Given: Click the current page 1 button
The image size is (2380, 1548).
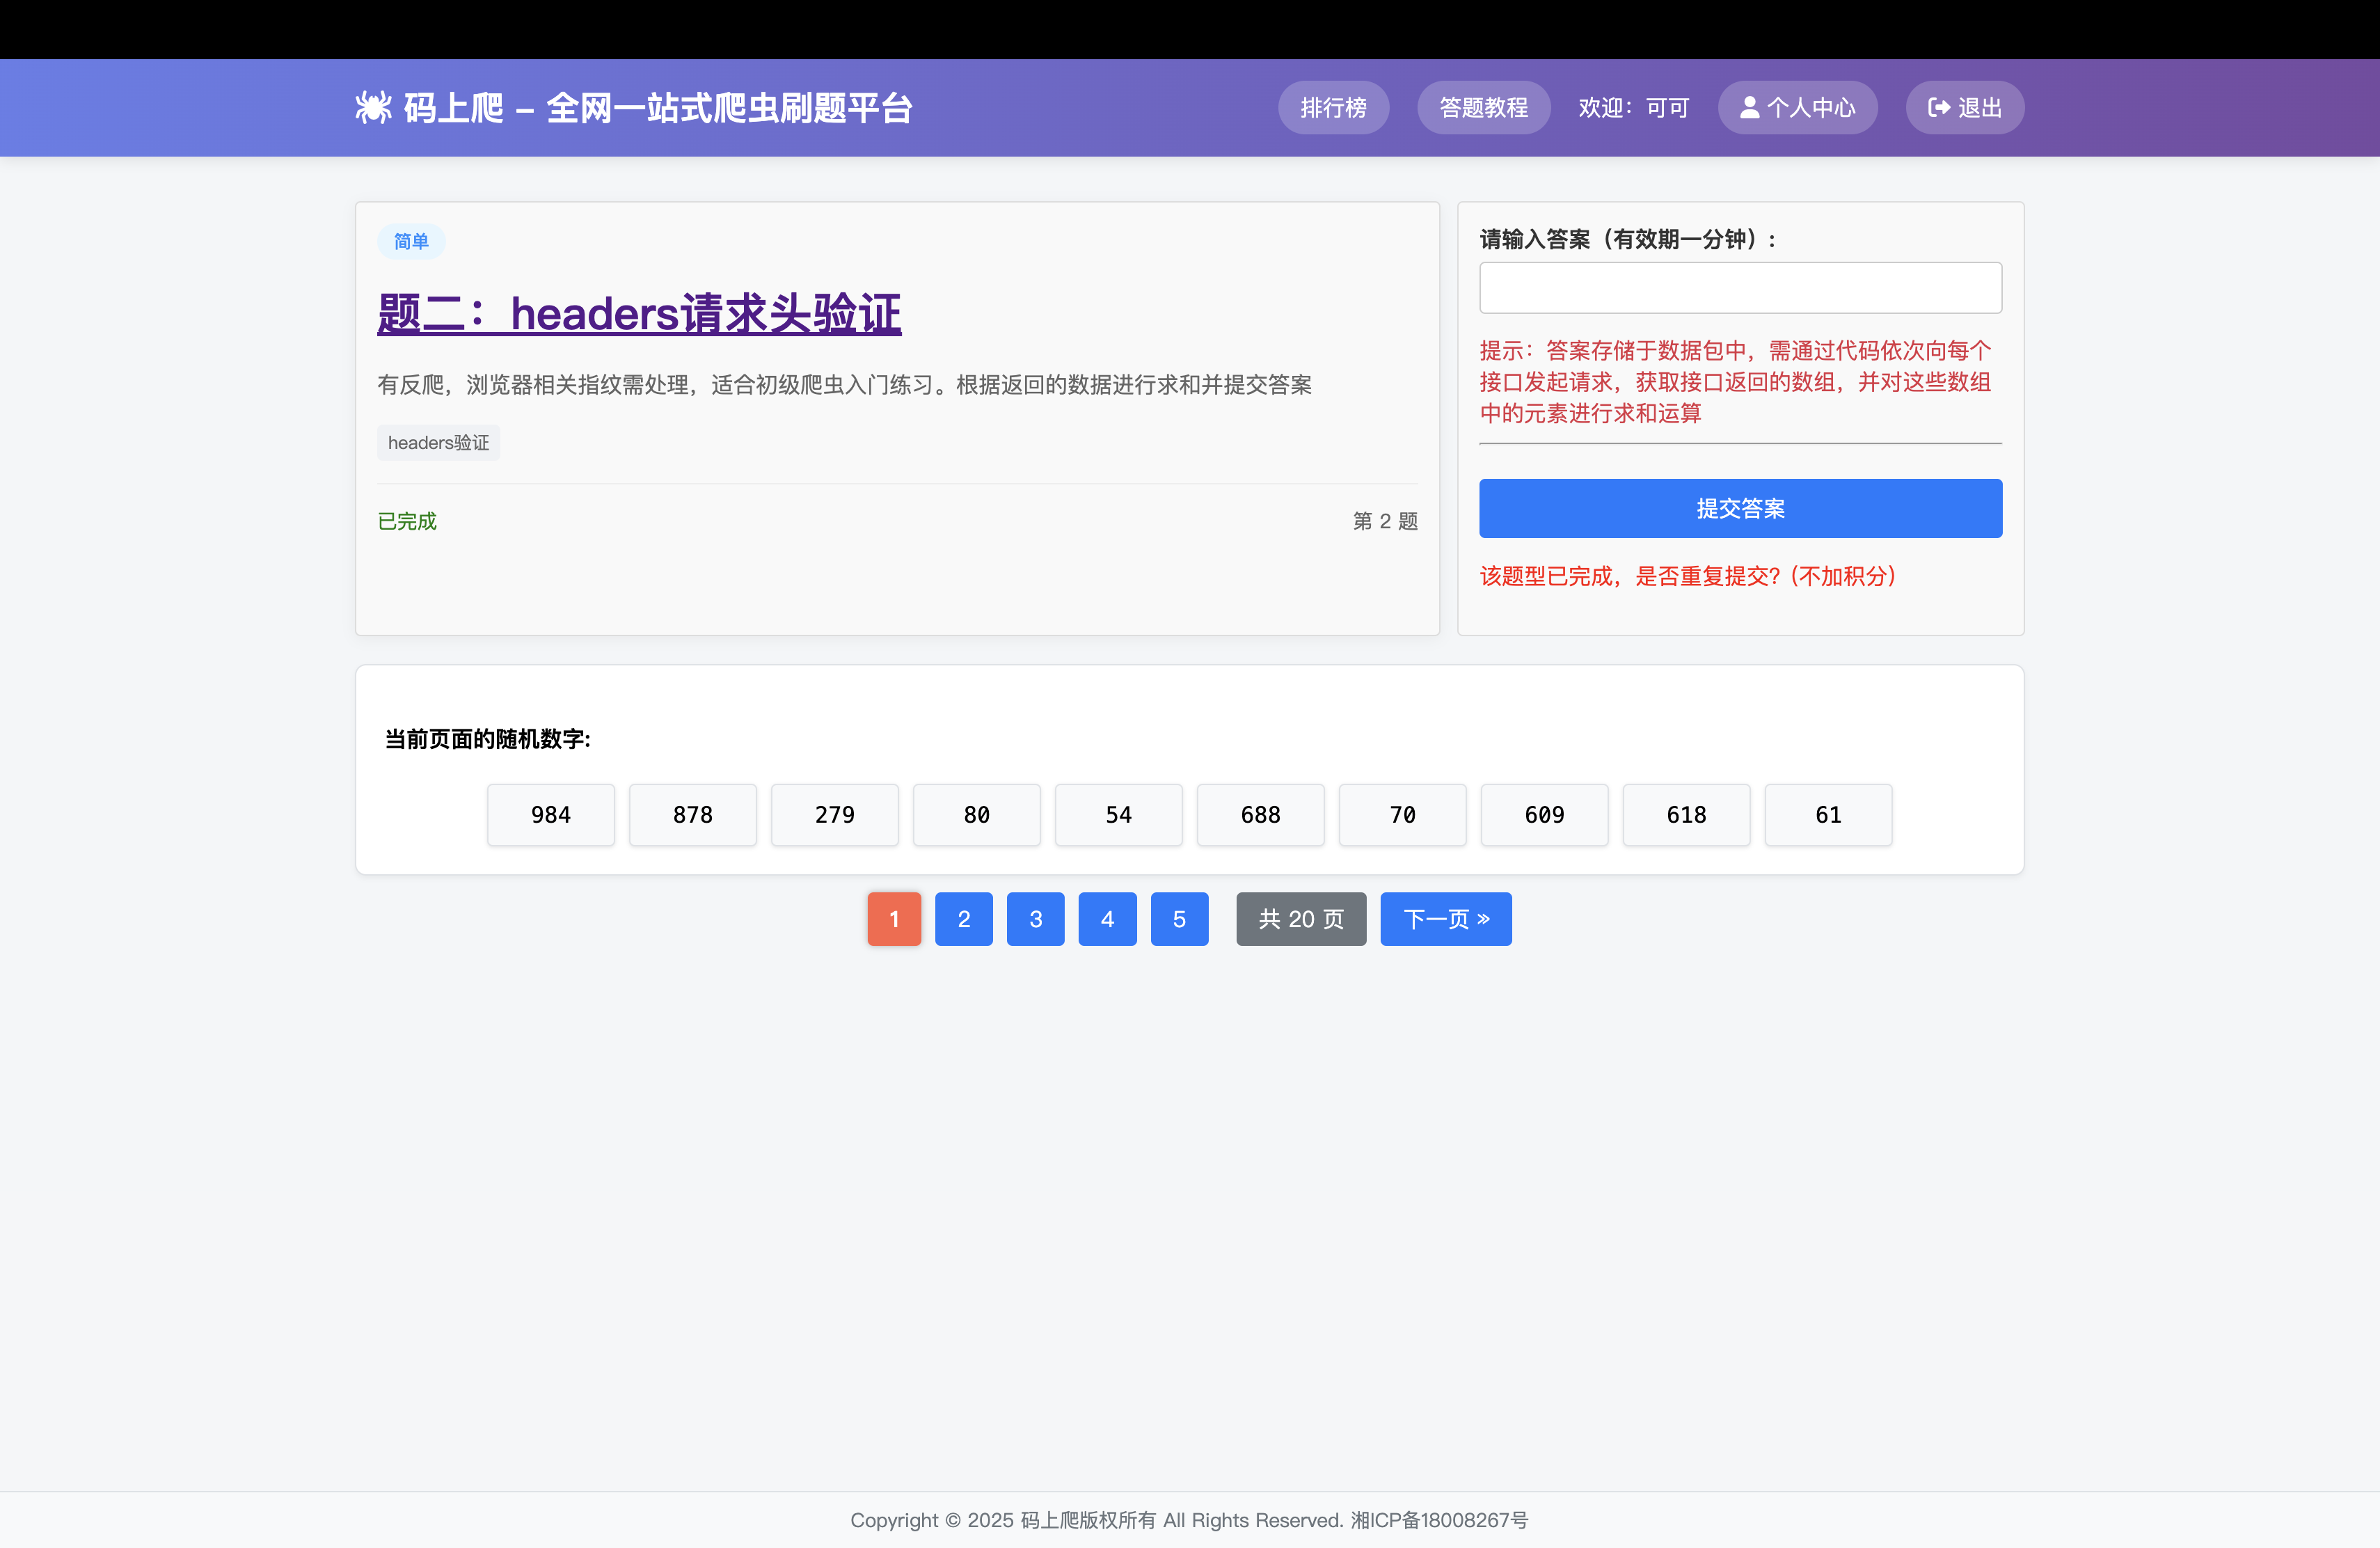Looking at the screenshot, I should point(893,919).
